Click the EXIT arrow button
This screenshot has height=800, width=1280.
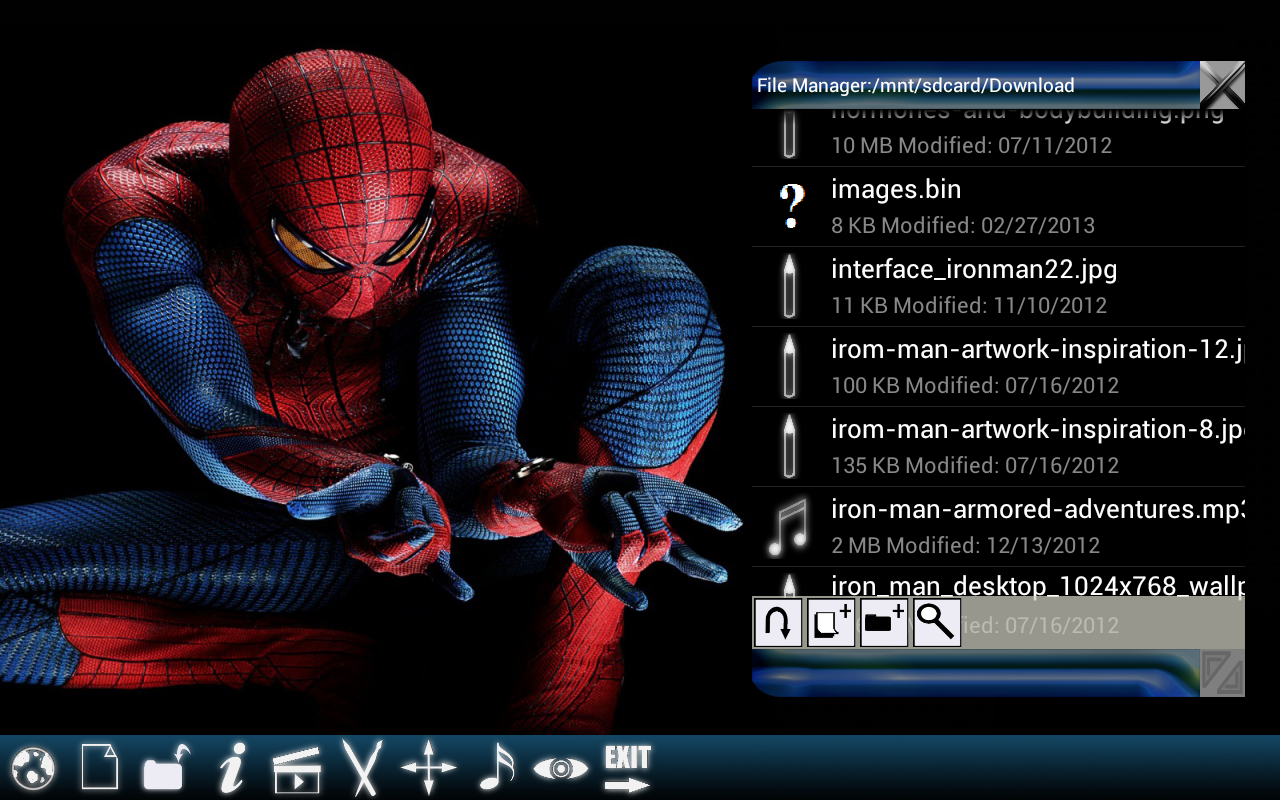627,769
